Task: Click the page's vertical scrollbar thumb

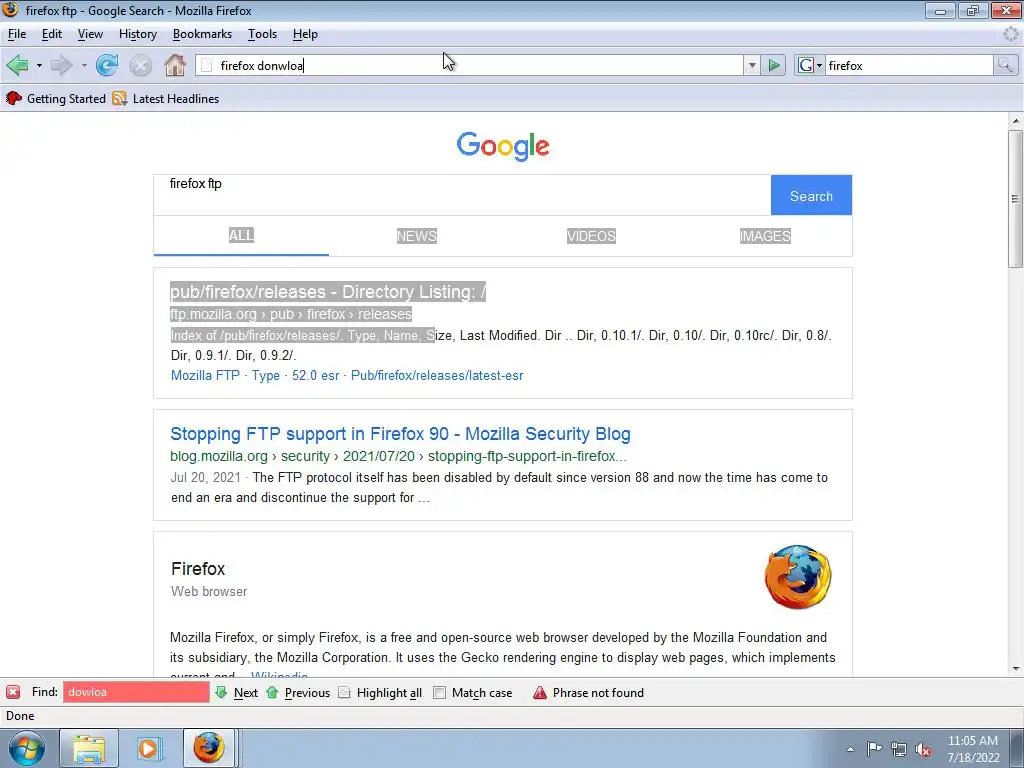Action: (1015, 199)
